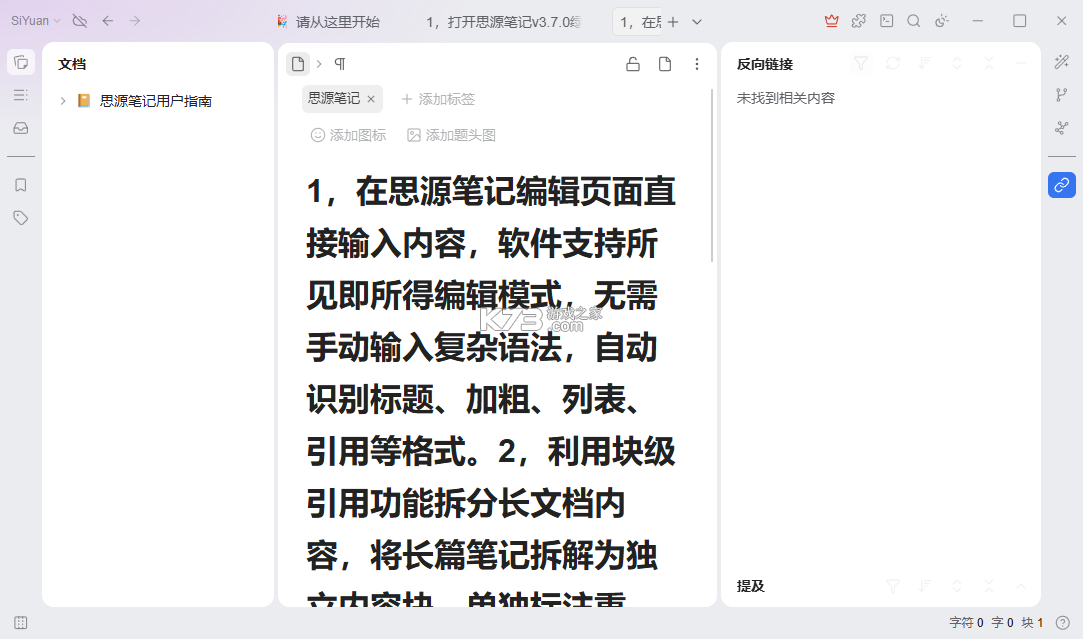Collapse all in 反向链接 panel
Viewport: 1083px width, 639px height.
click(x=988, y=64)
